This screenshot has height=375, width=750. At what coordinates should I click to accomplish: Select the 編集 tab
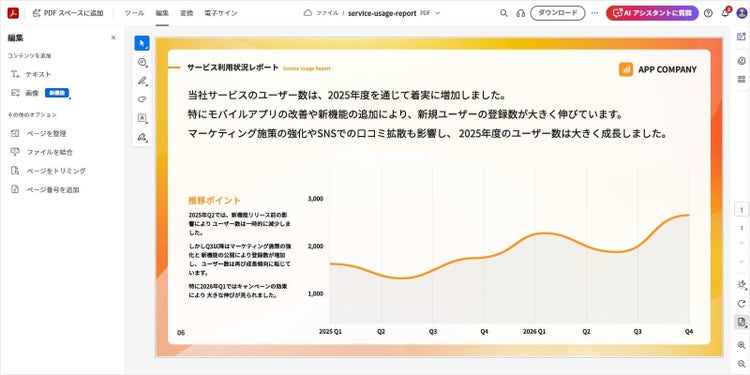[x=162, y=13]
